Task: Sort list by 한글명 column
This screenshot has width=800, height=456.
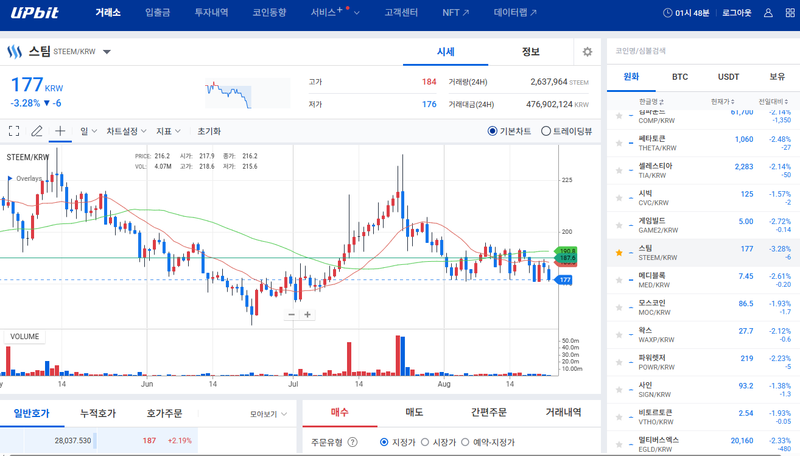Action: [651, 102]
